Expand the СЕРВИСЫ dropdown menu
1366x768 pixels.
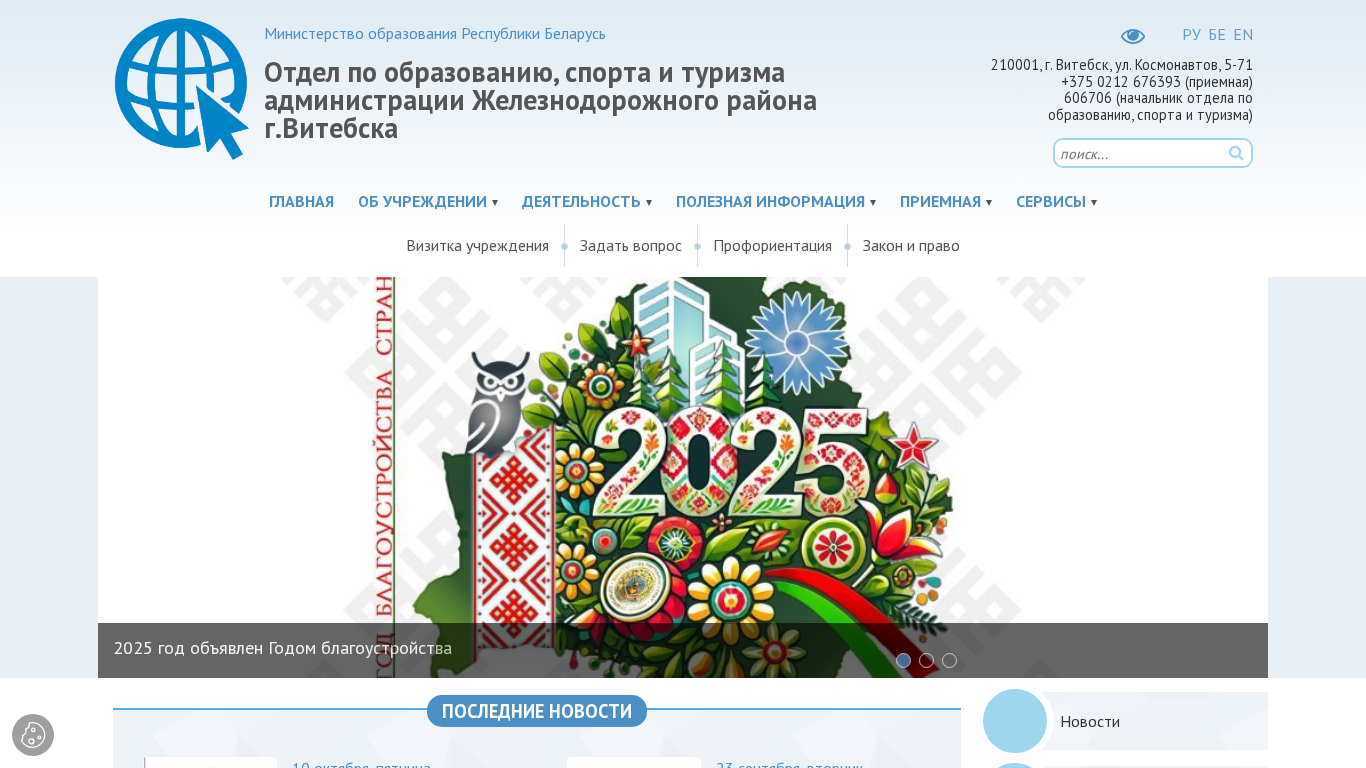point(1057,202)
